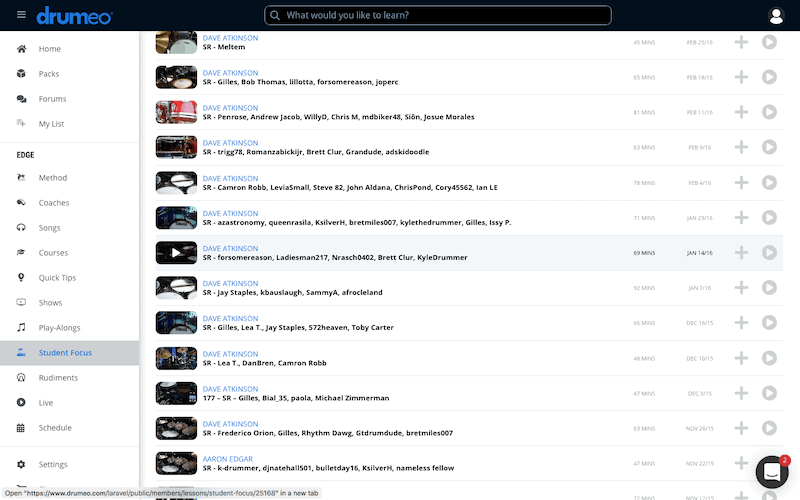Viewport: 800px width, 500px height.
Task: Add 'SR - Lea T., DanBren' lesson to list
Action: coord(741,358)
